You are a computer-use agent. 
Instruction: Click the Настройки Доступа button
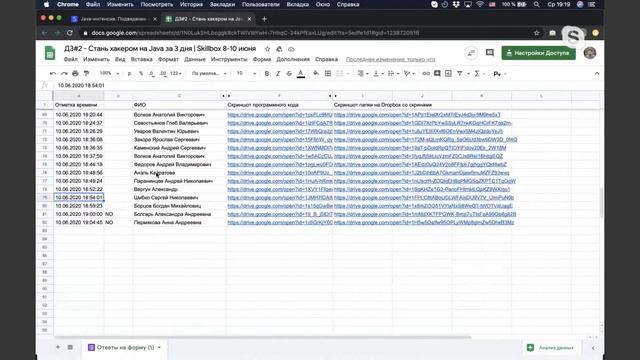coord(538,53)
